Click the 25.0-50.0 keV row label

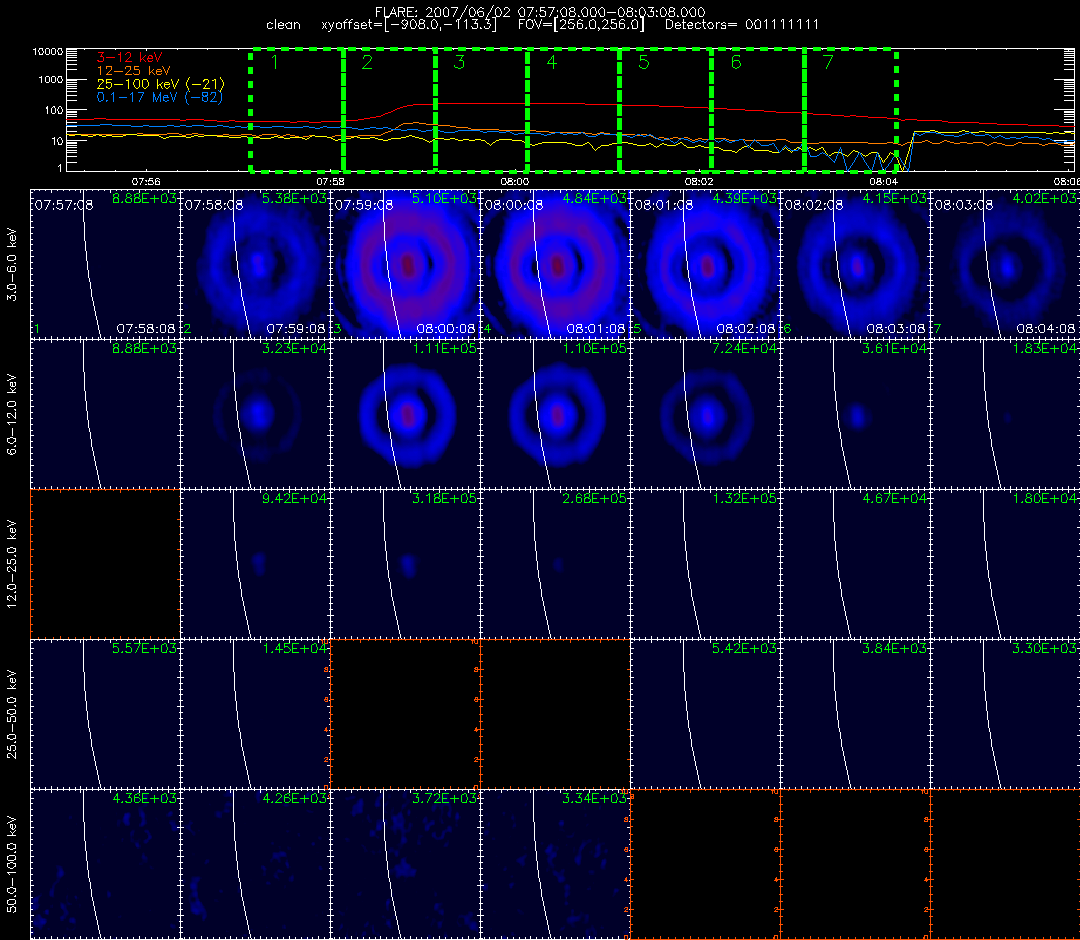[x=12, y=714]
